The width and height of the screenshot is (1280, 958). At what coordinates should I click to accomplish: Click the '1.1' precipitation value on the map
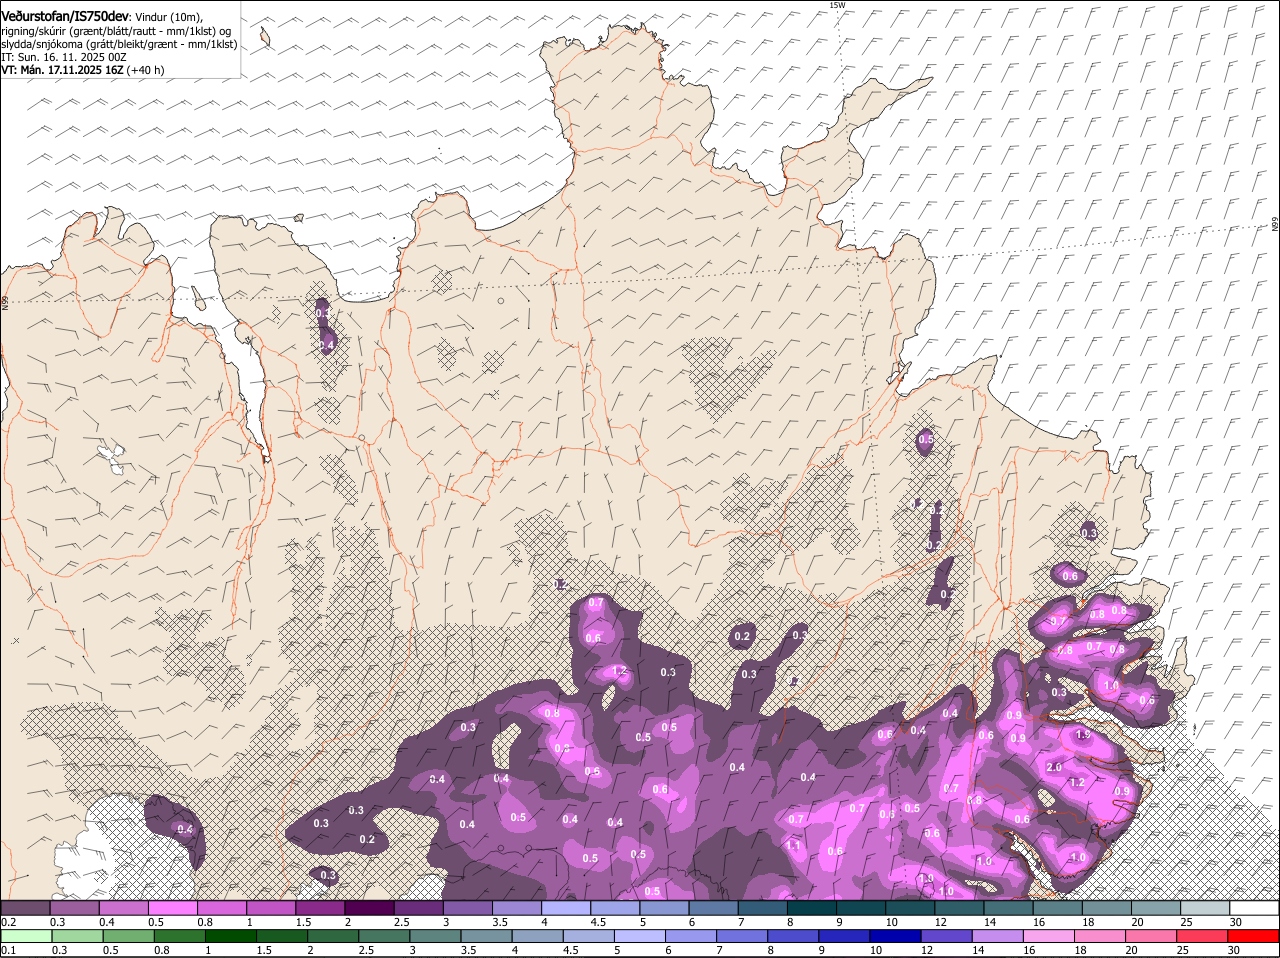tap(793, 845)
